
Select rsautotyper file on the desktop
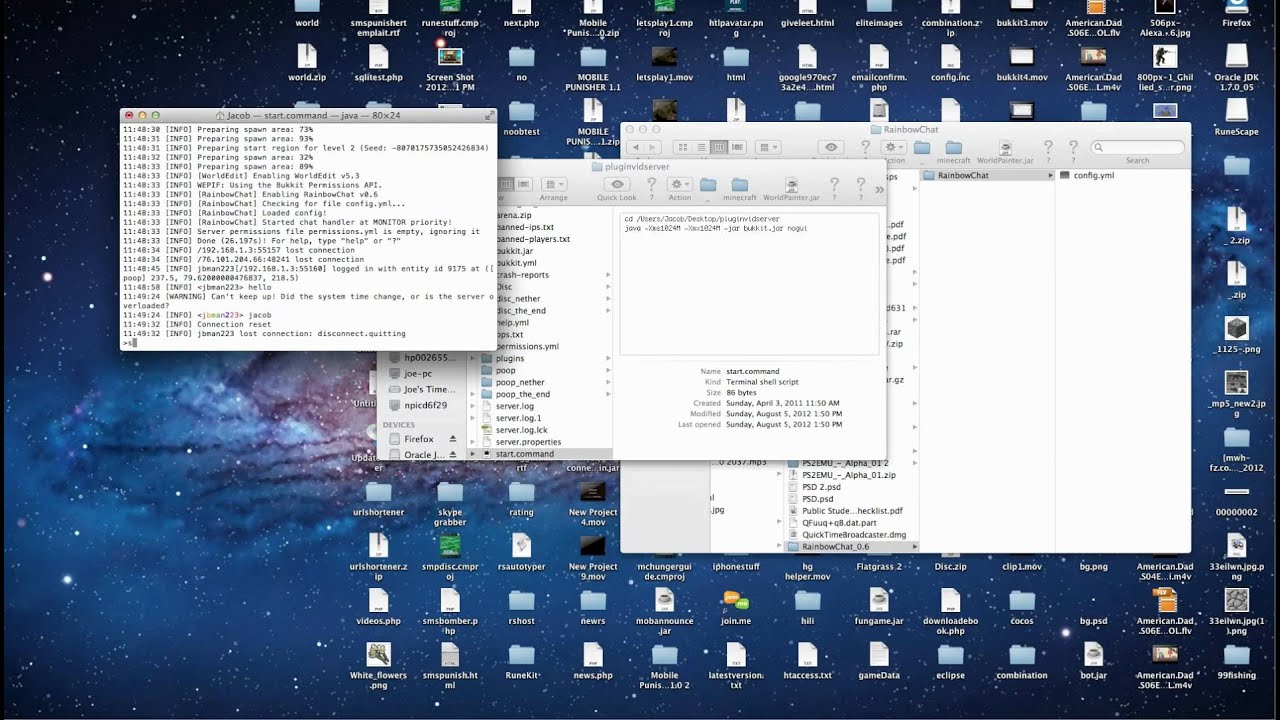(x=521, y=553)
